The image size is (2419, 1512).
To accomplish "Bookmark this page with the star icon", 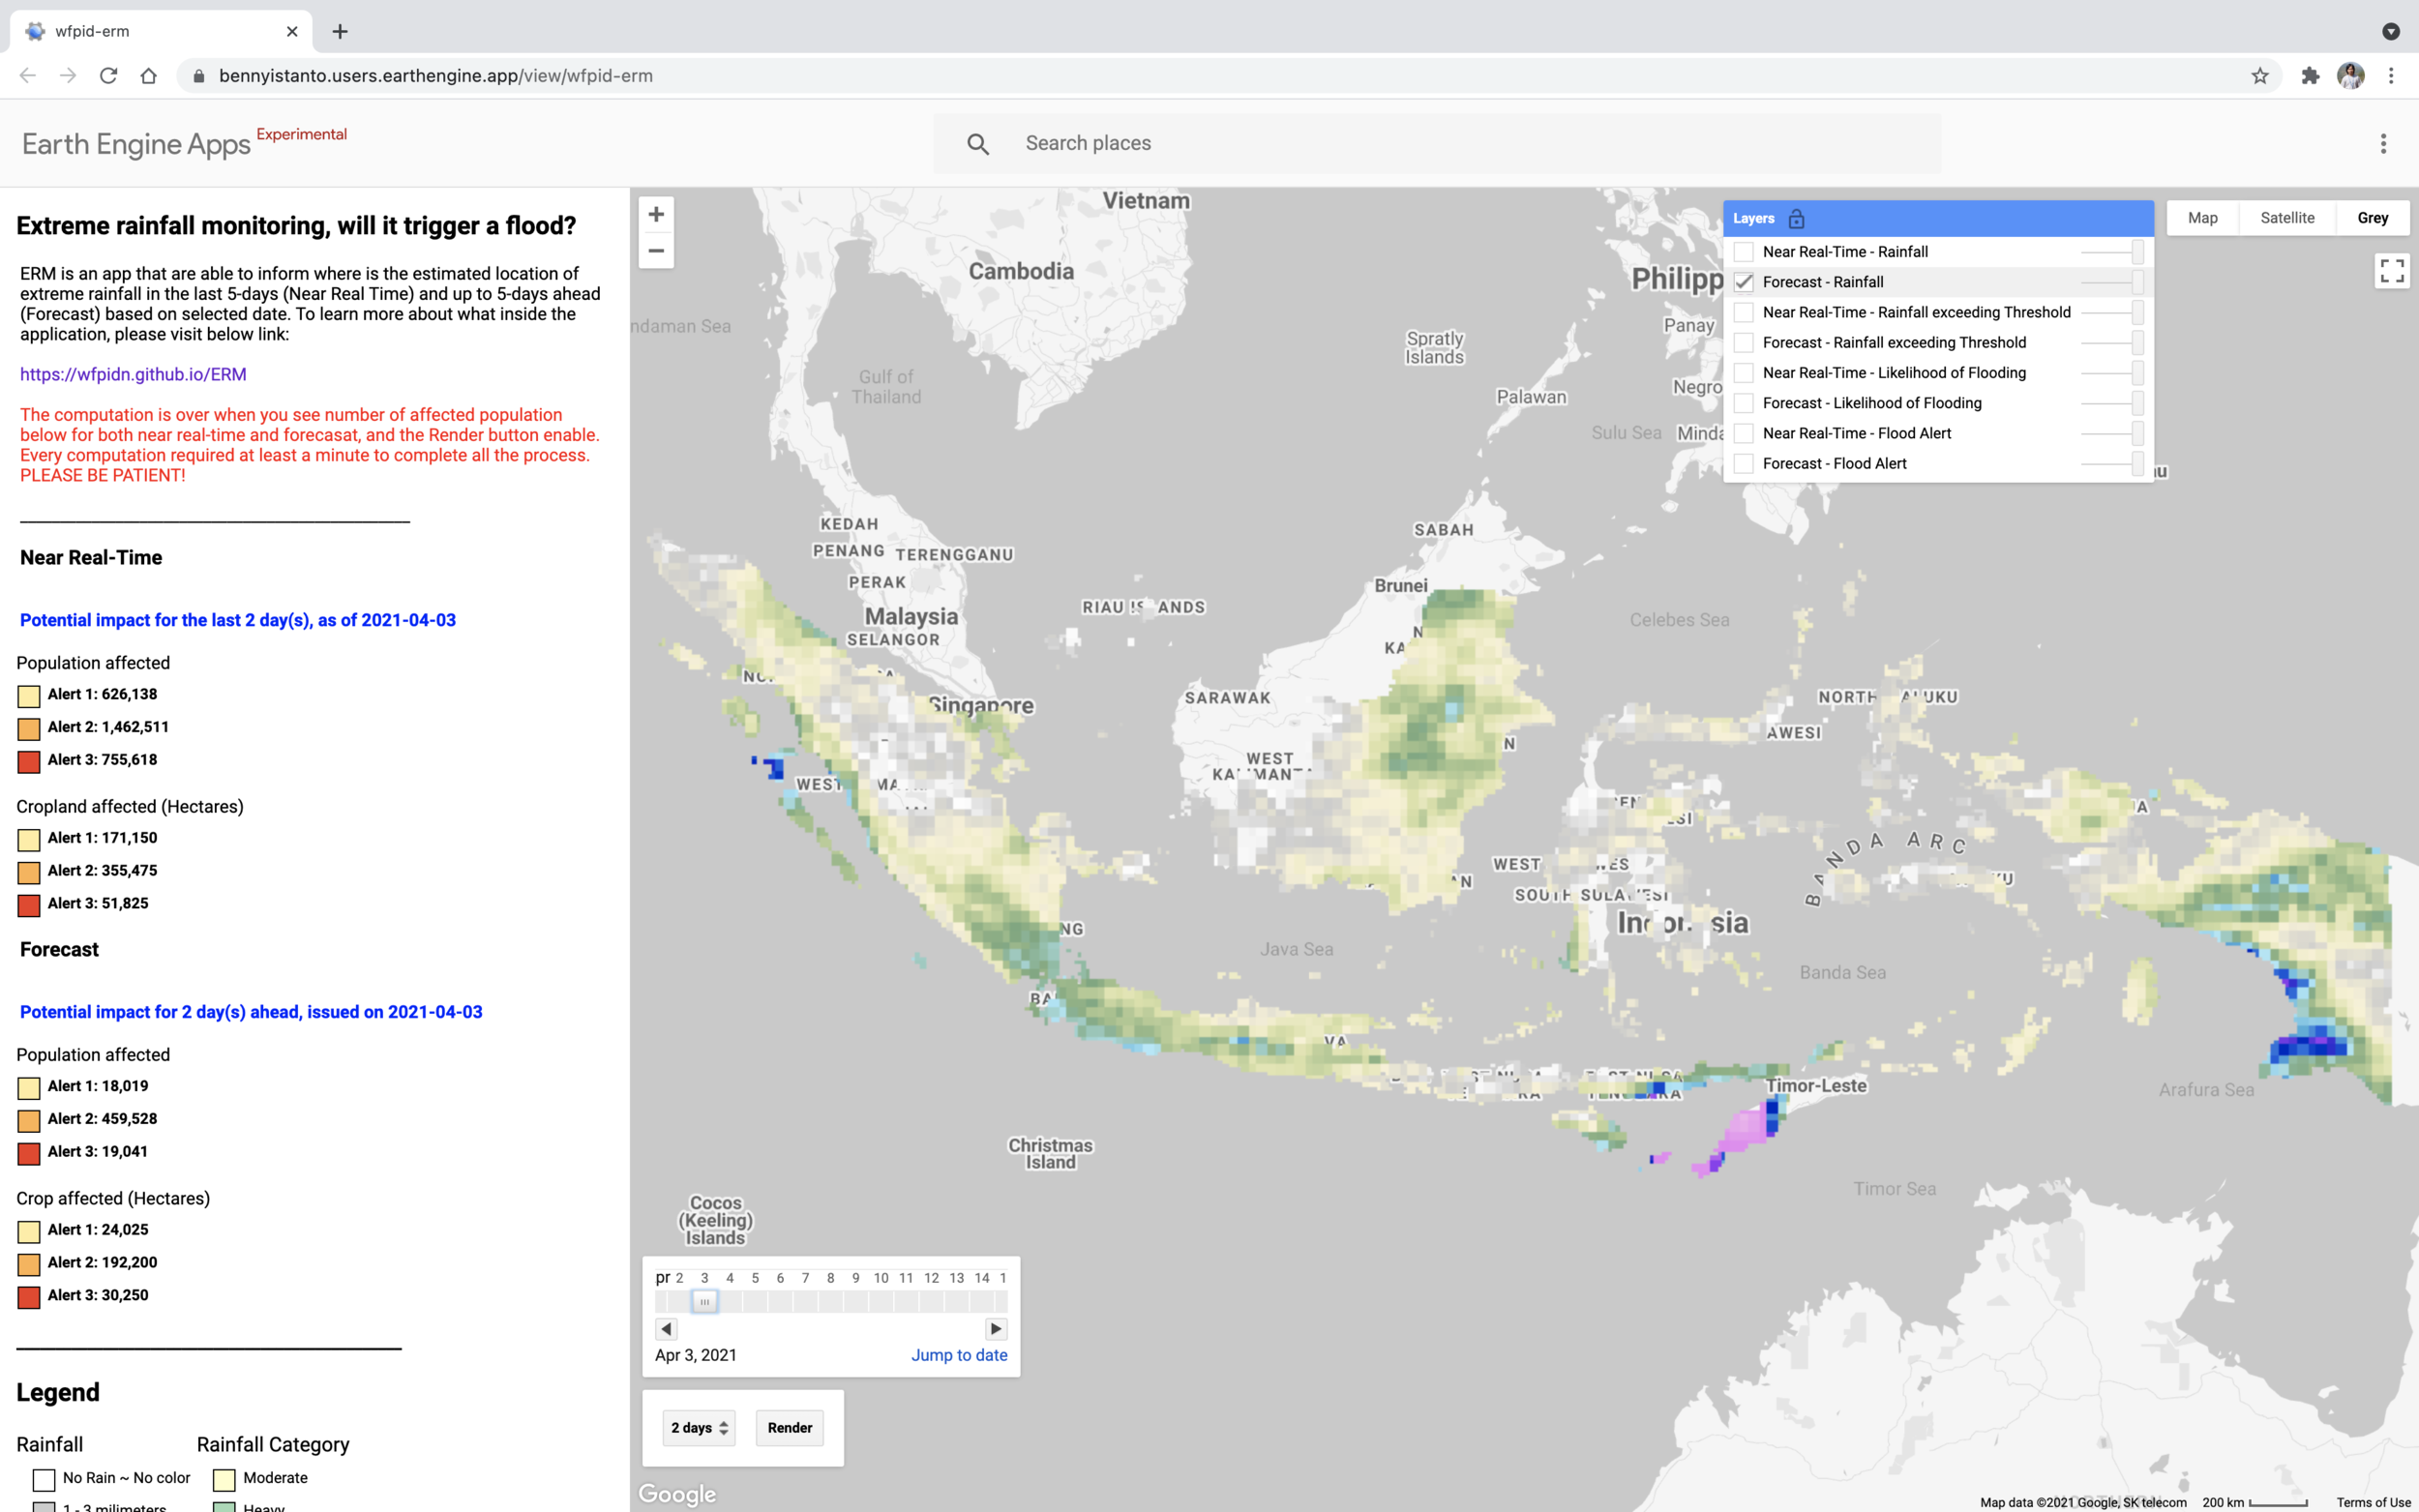I will pos(2260,76).
